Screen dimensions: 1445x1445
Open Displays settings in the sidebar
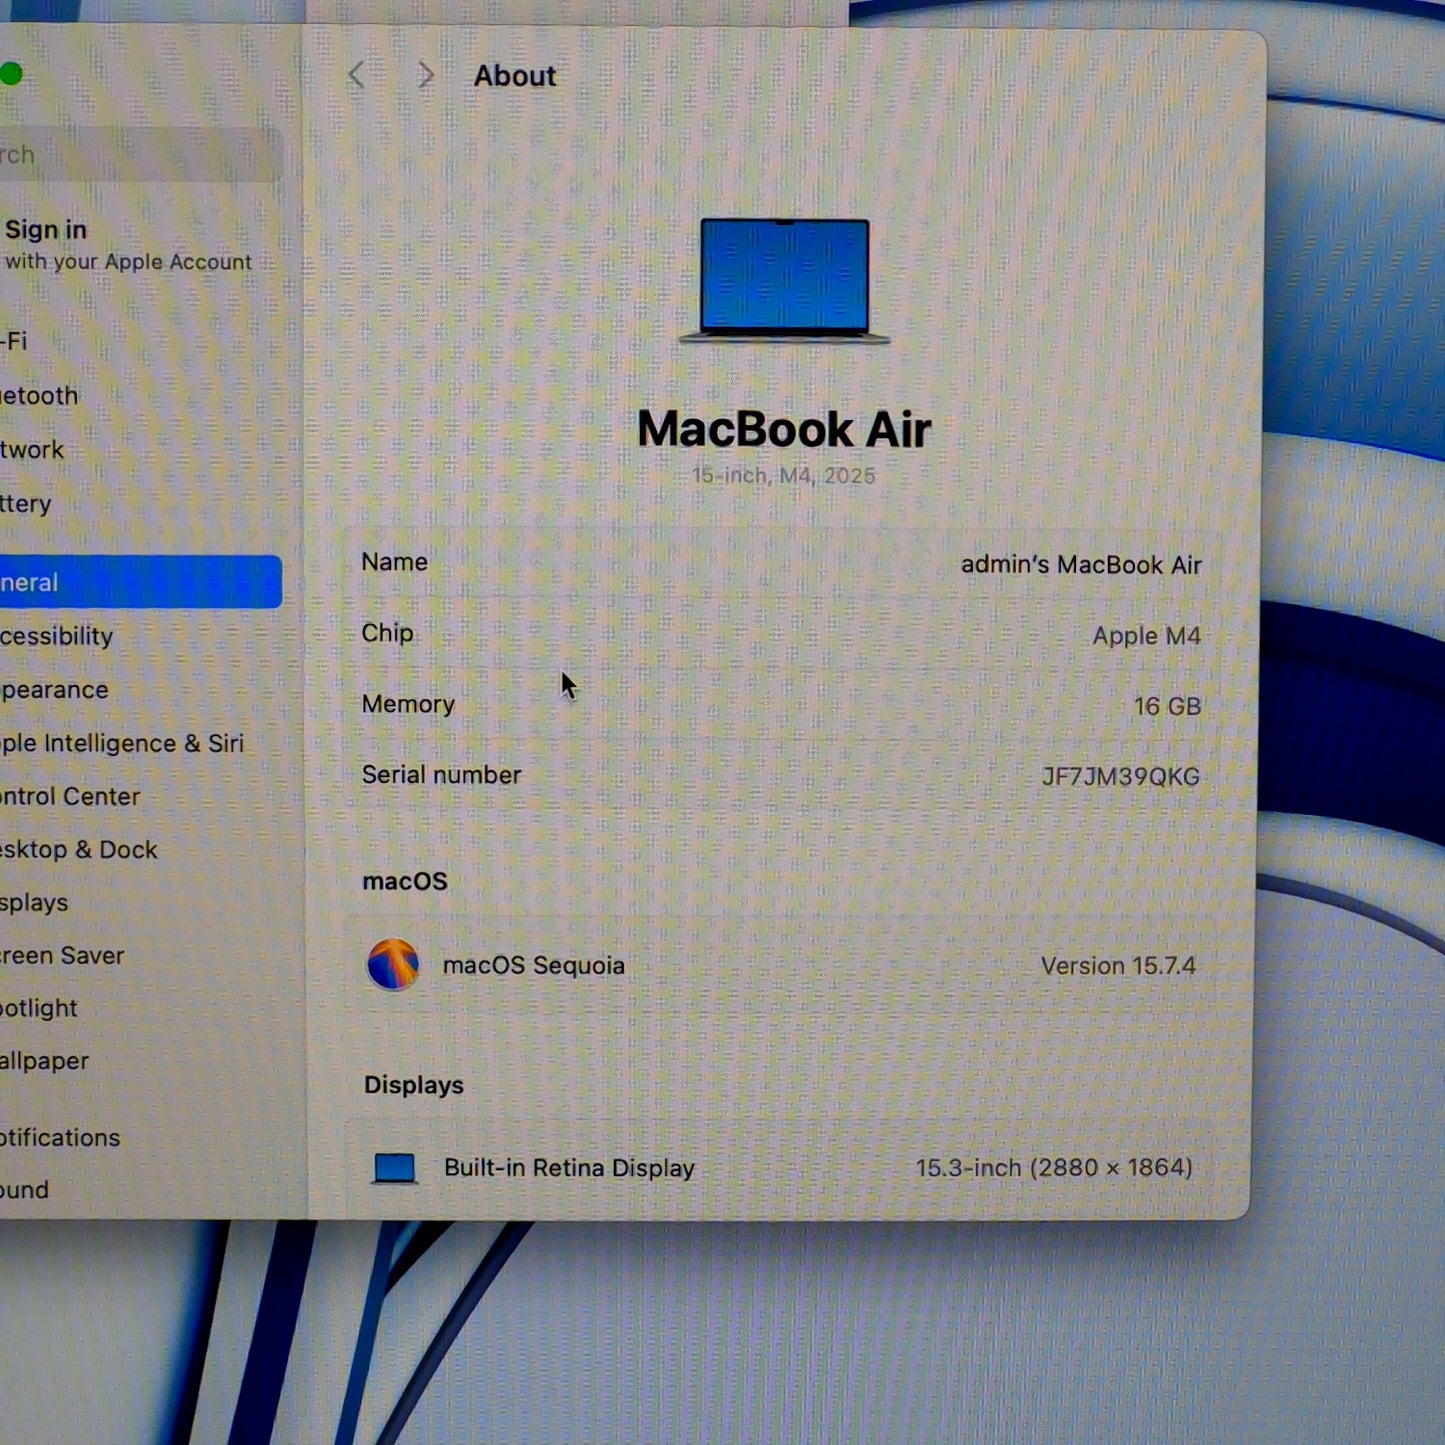click(34, 903)
